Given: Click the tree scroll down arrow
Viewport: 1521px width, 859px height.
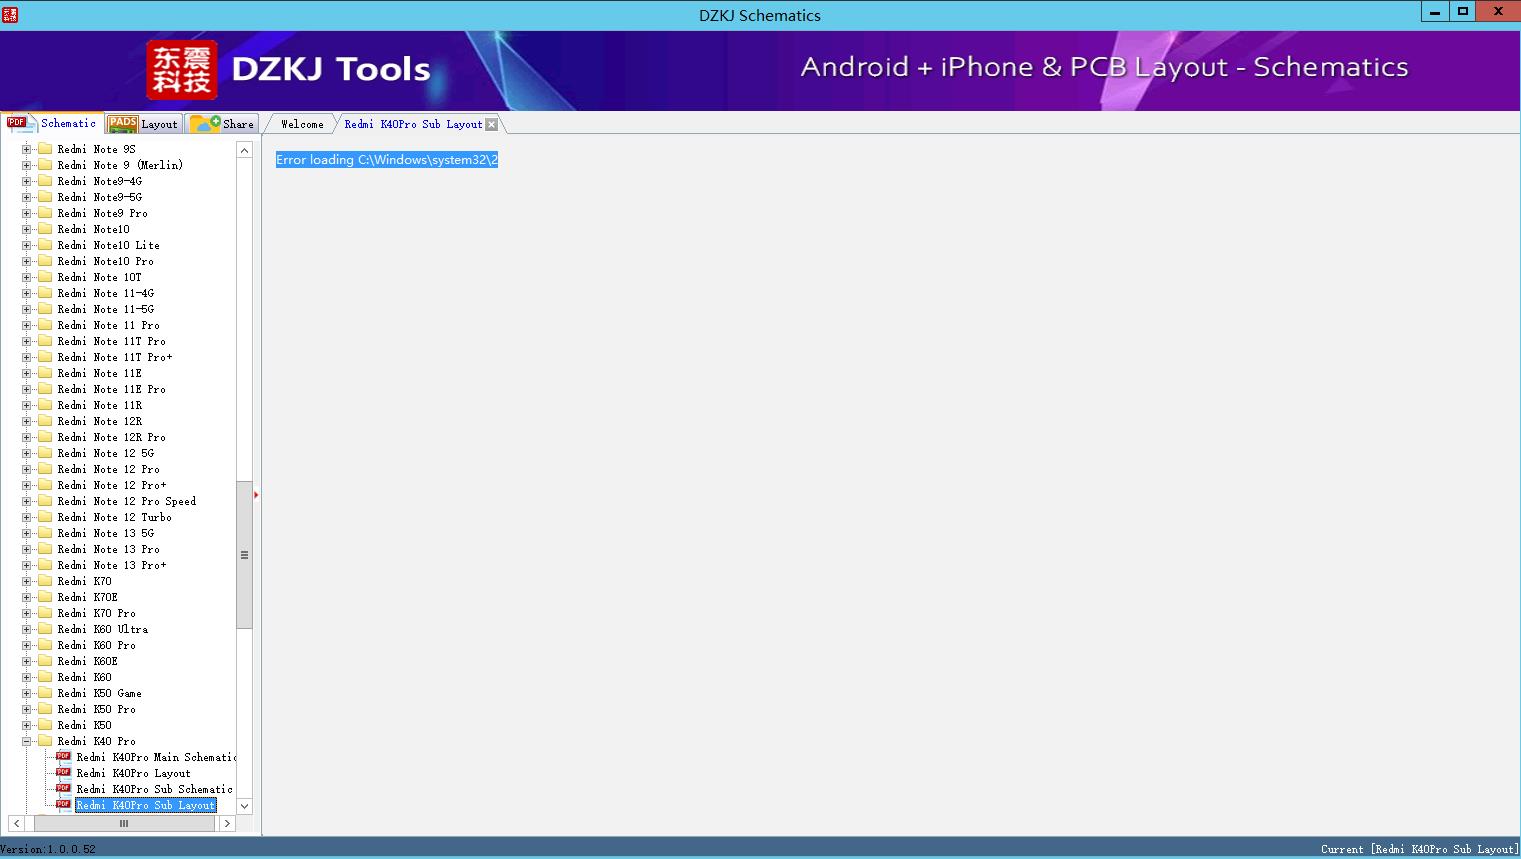Looking at the screenshot, I should coord(244,806).
